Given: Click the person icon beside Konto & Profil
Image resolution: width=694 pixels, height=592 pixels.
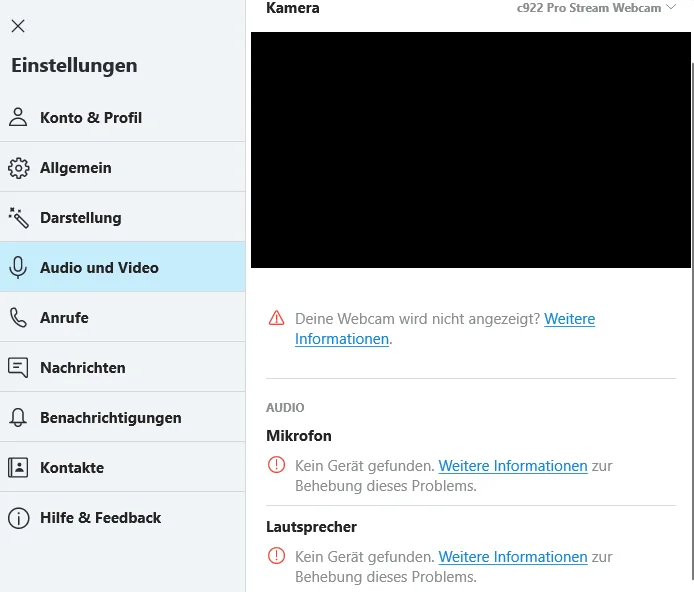Looking at the screenshot, I should pos(18,117).
